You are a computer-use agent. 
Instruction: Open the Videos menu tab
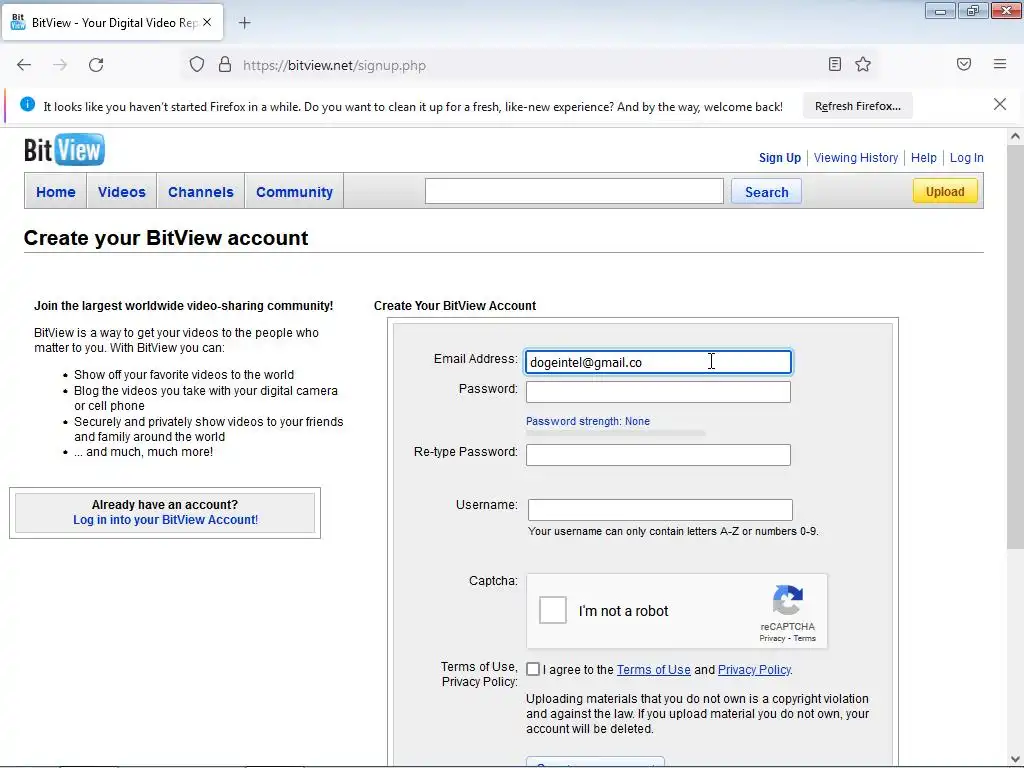pos(121,192)
